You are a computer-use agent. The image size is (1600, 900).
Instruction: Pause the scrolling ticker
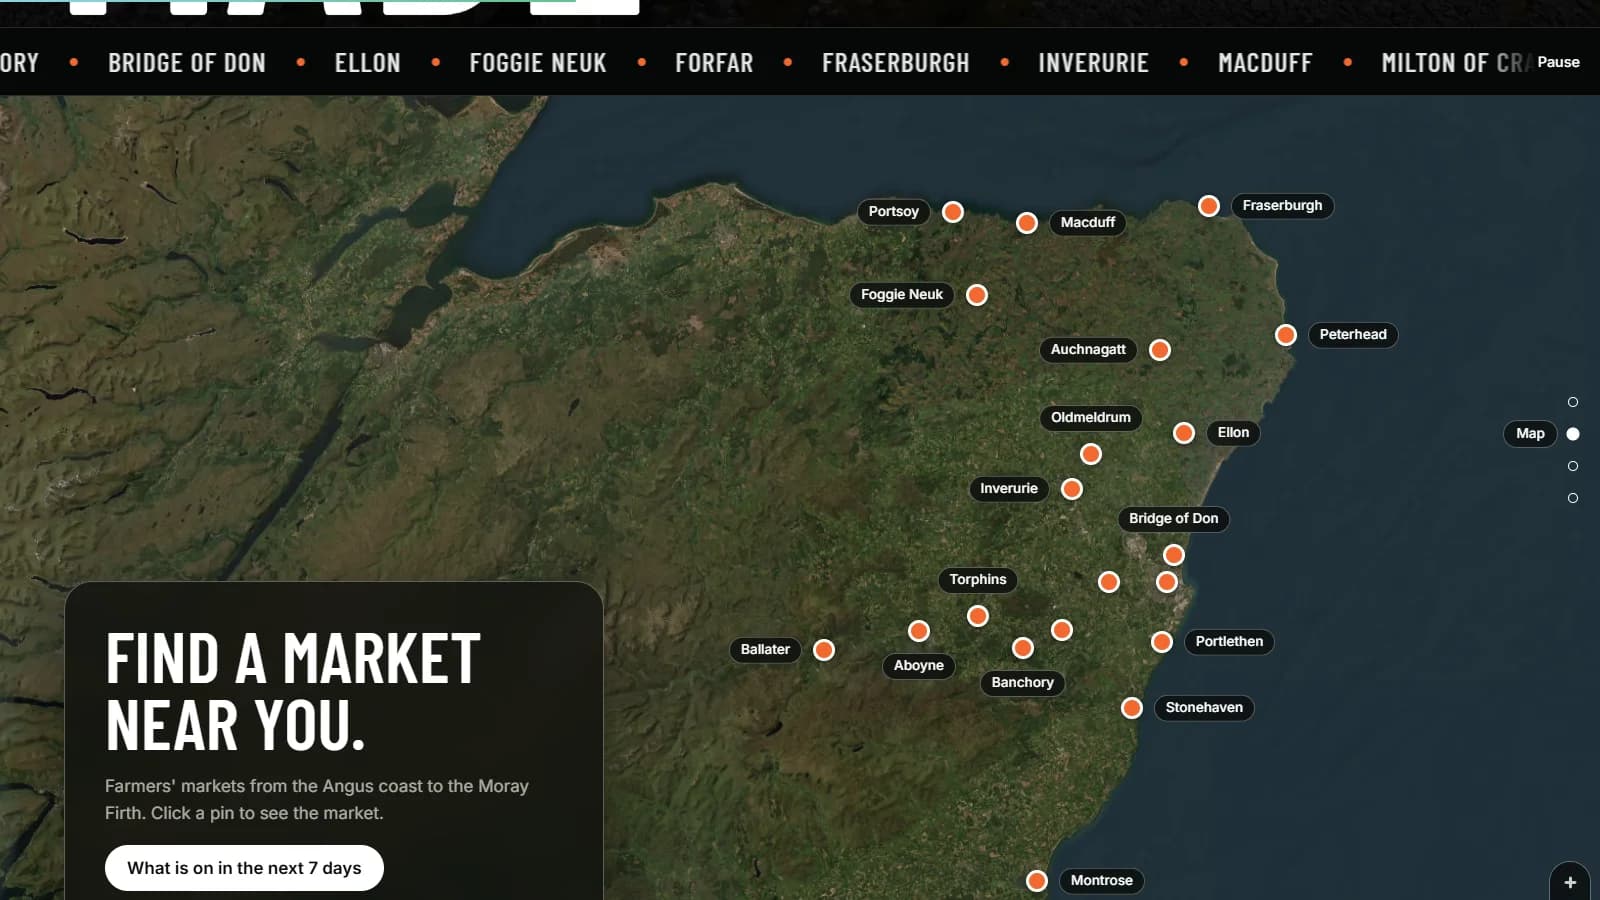[x=1558, y=62]
